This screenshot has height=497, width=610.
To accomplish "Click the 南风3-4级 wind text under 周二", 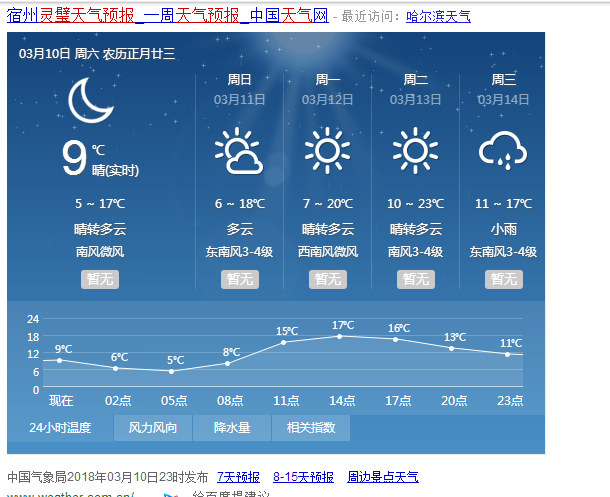I will coord(415,252).
